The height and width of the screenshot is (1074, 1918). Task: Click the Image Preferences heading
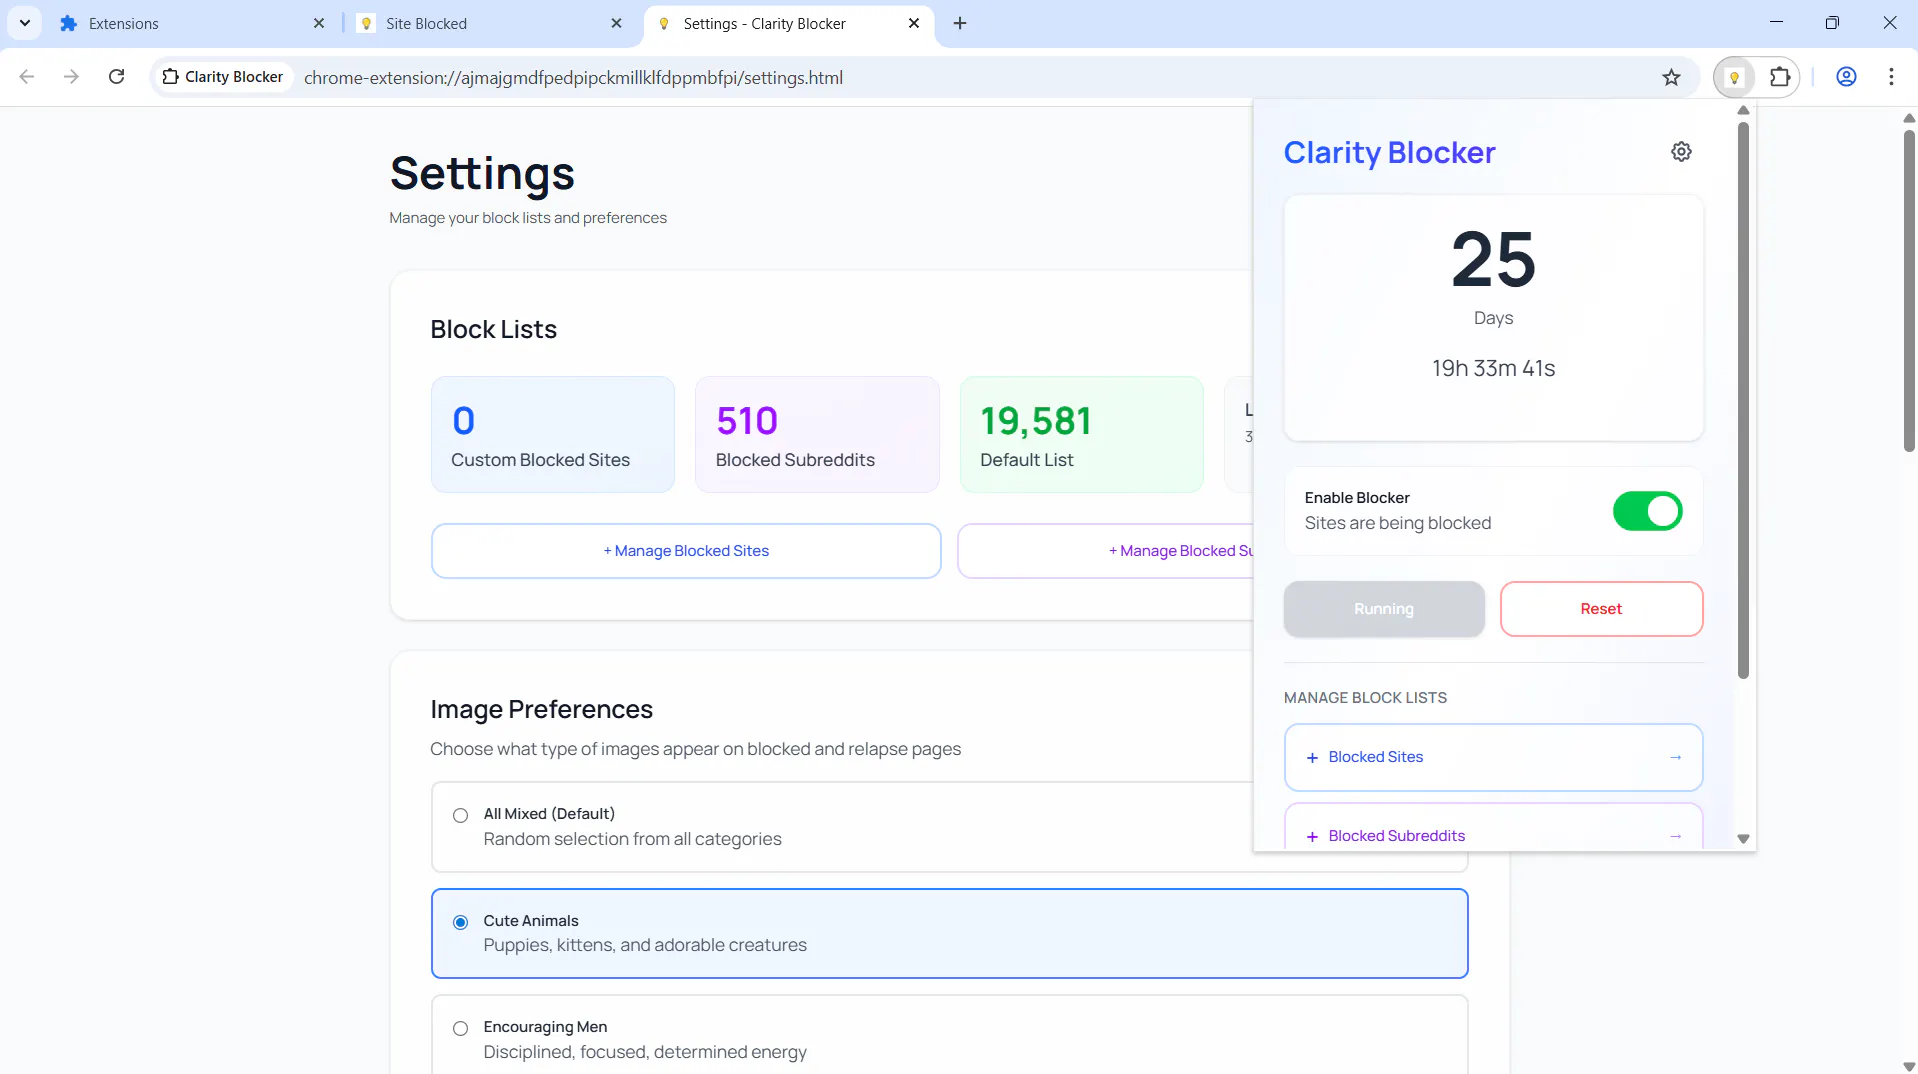coord(541,709)
